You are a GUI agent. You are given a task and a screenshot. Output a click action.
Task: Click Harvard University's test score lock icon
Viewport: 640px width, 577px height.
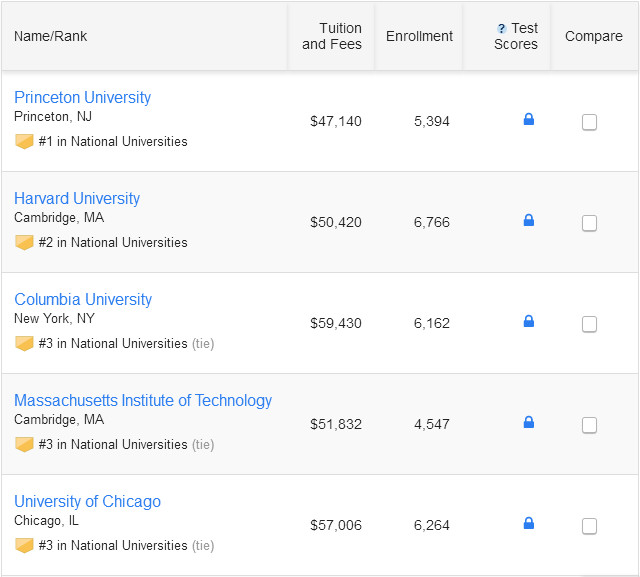529,221
